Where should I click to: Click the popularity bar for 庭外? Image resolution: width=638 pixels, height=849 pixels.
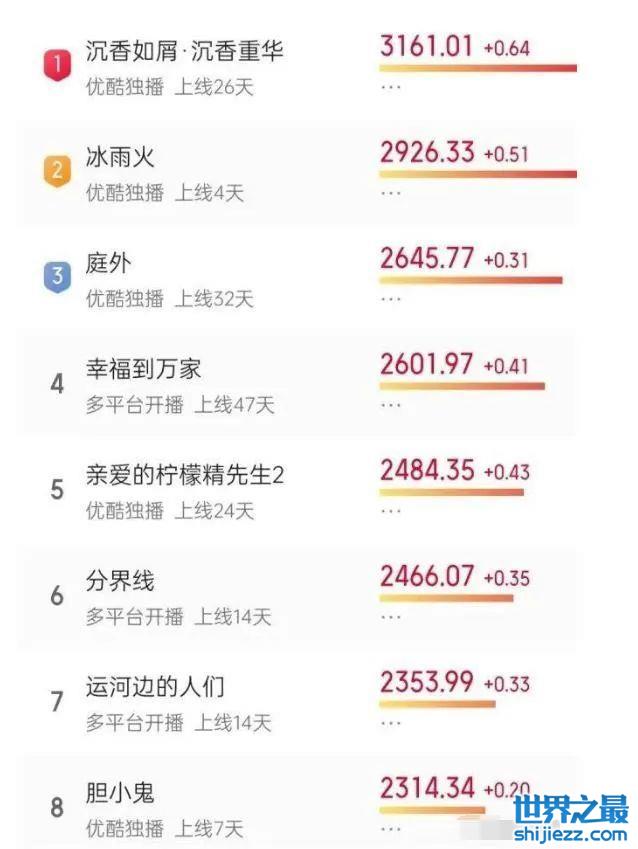pos(470,281)
